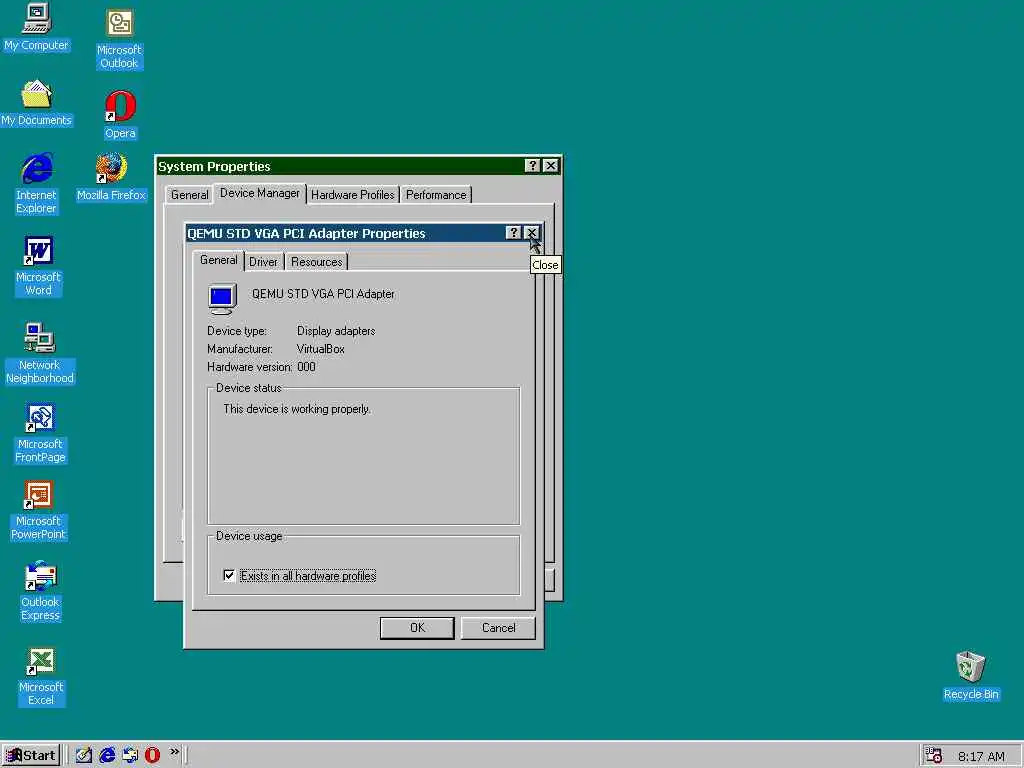
Task: Switch to the Resources tab
Action: [x=317, y=262]
